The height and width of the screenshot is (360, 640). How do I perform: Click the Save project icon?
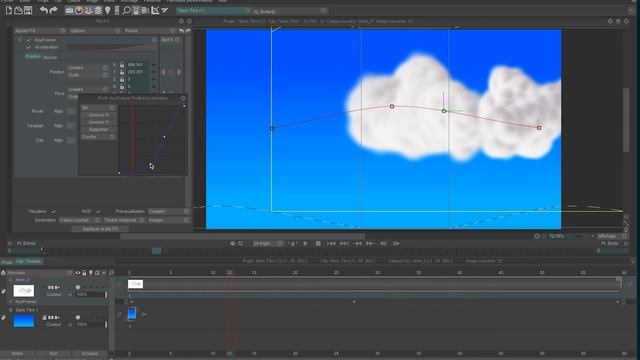pyautogui.click(x=28, y=10)
